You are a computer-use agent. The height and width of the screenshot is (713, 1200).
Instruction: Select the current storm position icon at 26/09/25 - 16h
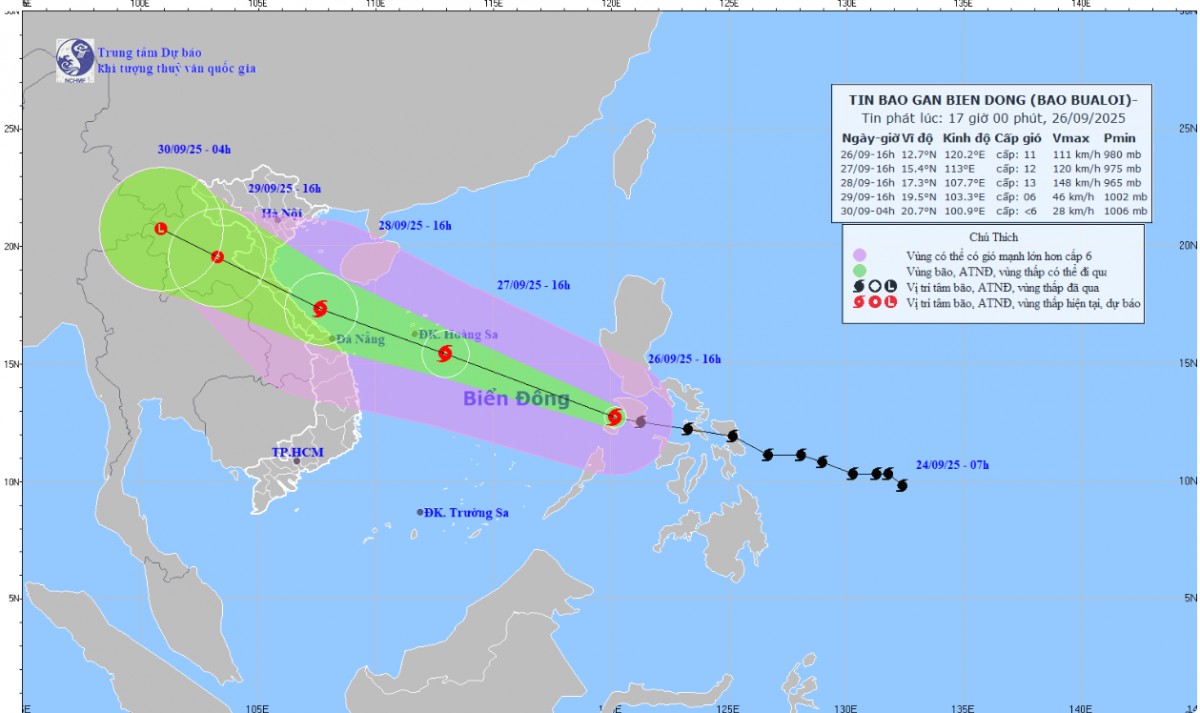[615, 417]
